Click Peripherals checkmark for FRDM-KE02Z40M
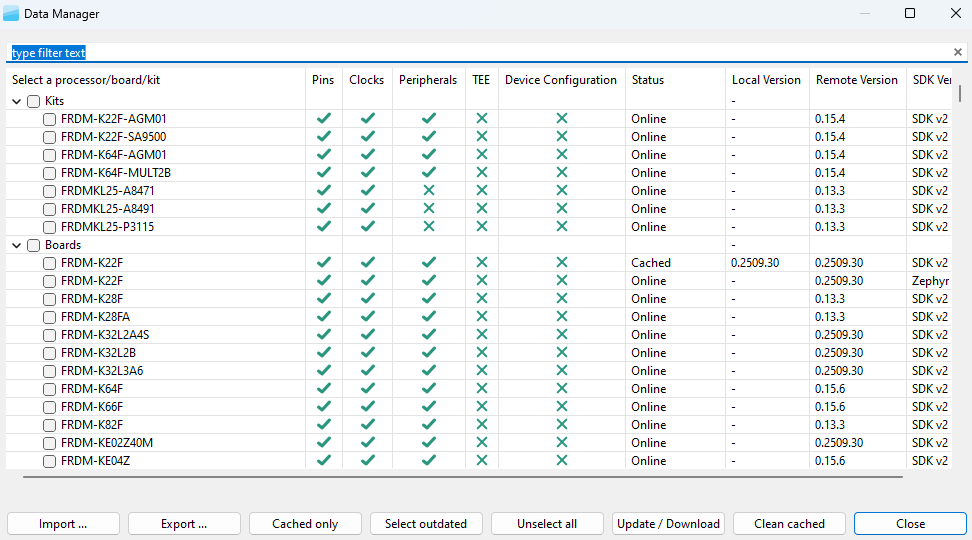The height and width of the screenshot is (540, 972). tap(428, 443)
